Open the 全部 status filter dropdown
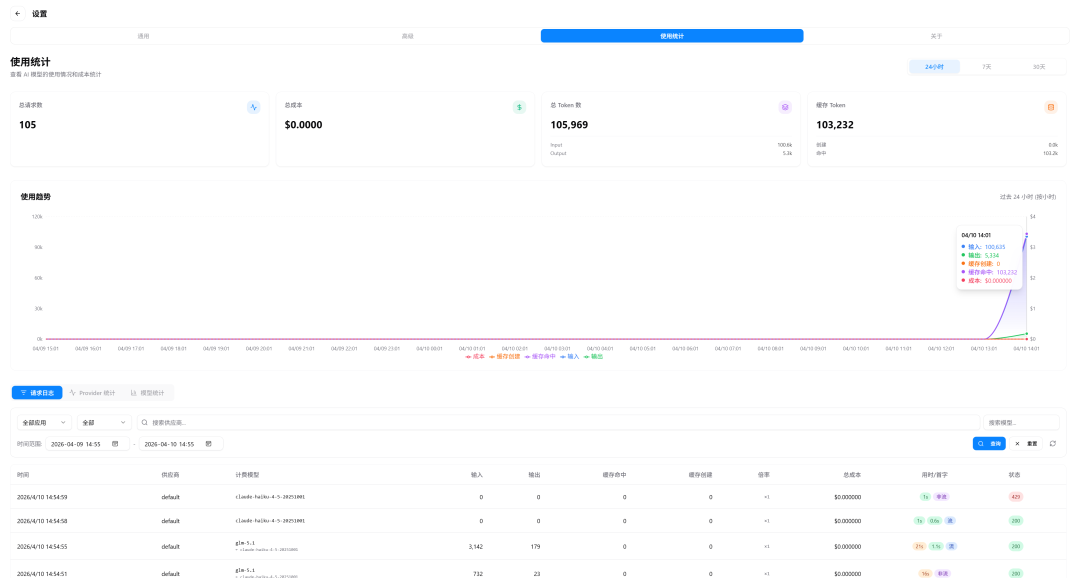The width and height of the screenshot is (1080, 578). [x=104, y=423]
